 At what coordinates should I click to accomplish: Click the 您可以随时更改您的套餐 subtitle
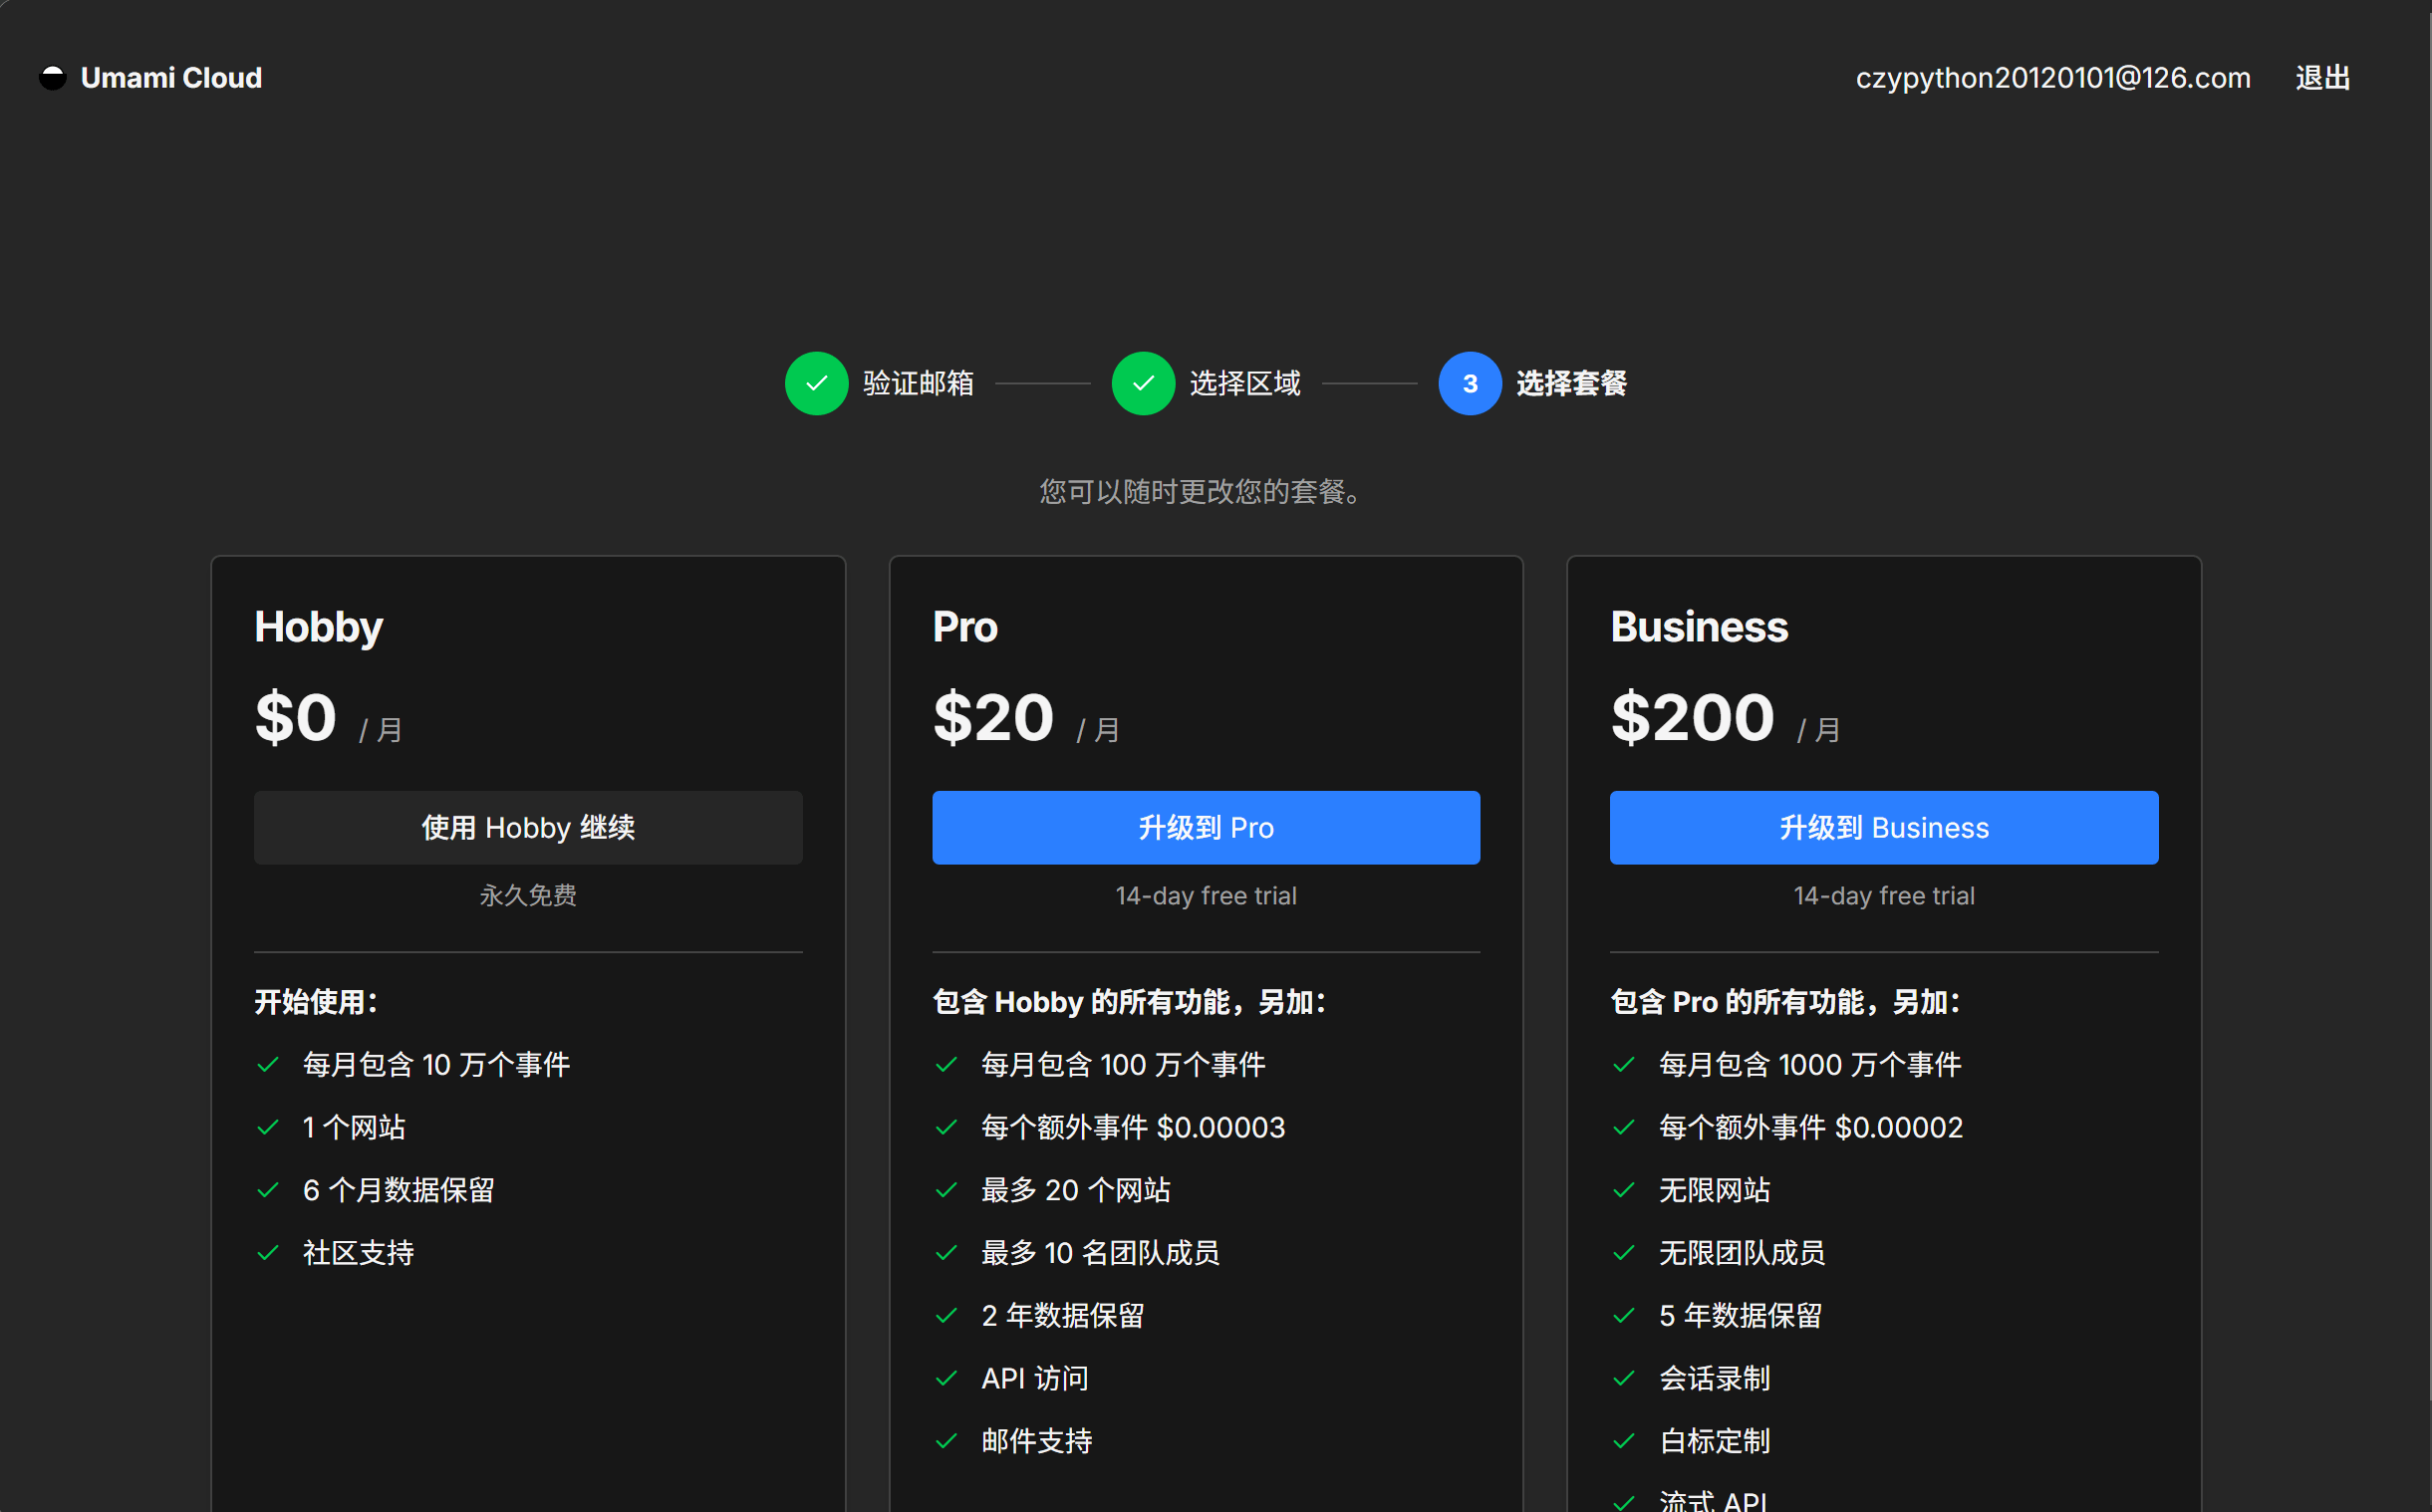click(1200, 492)
